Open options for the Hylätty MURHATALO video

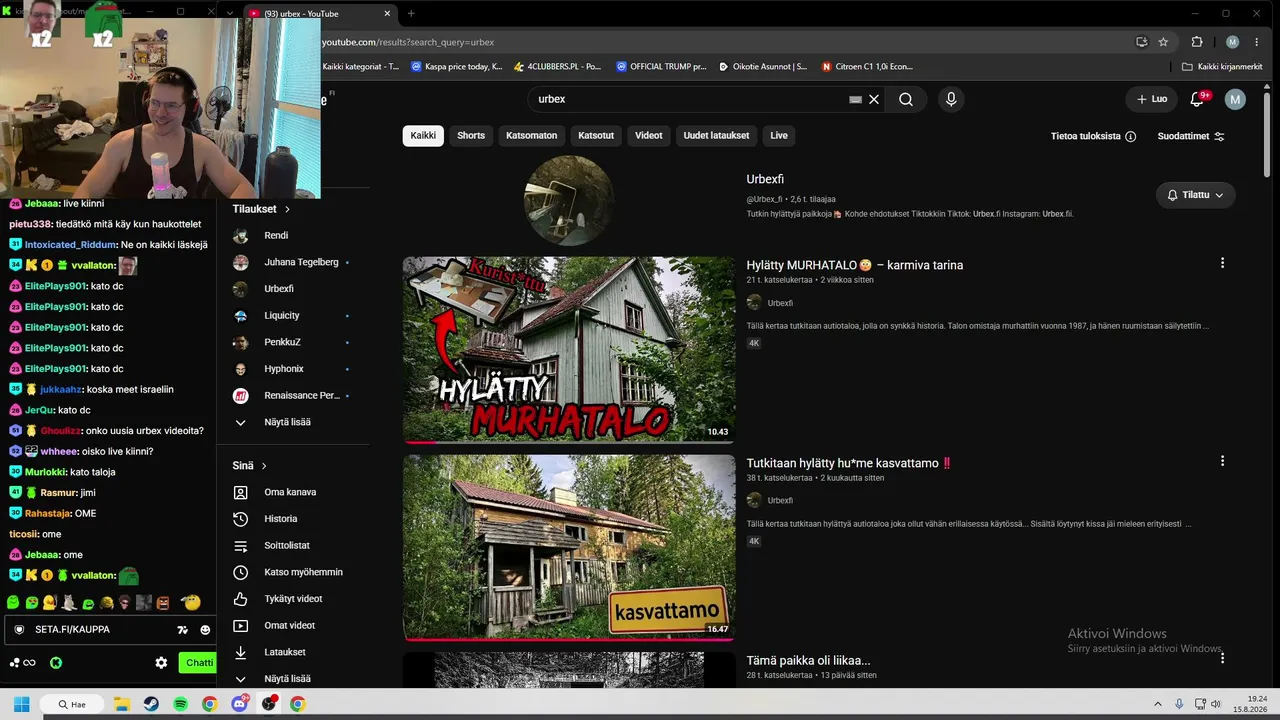[x=1222, y=263]
